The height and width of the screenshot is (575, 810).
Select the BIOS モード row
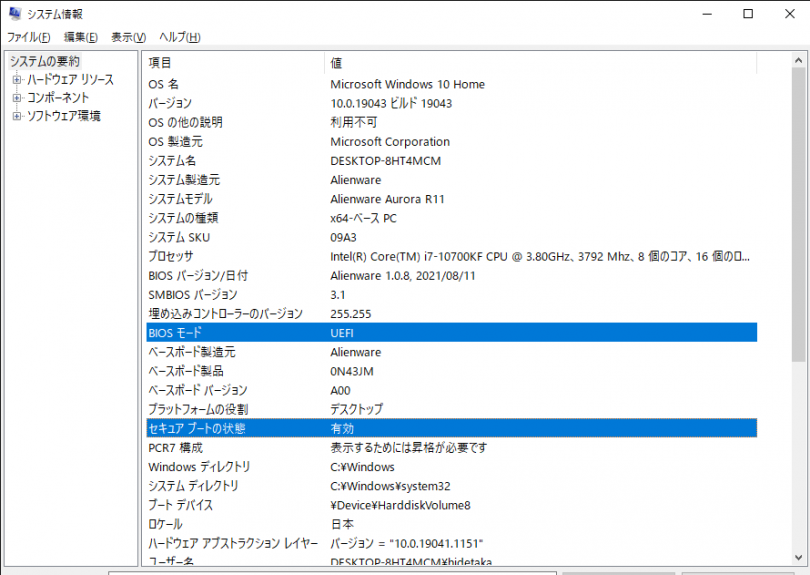451,333
